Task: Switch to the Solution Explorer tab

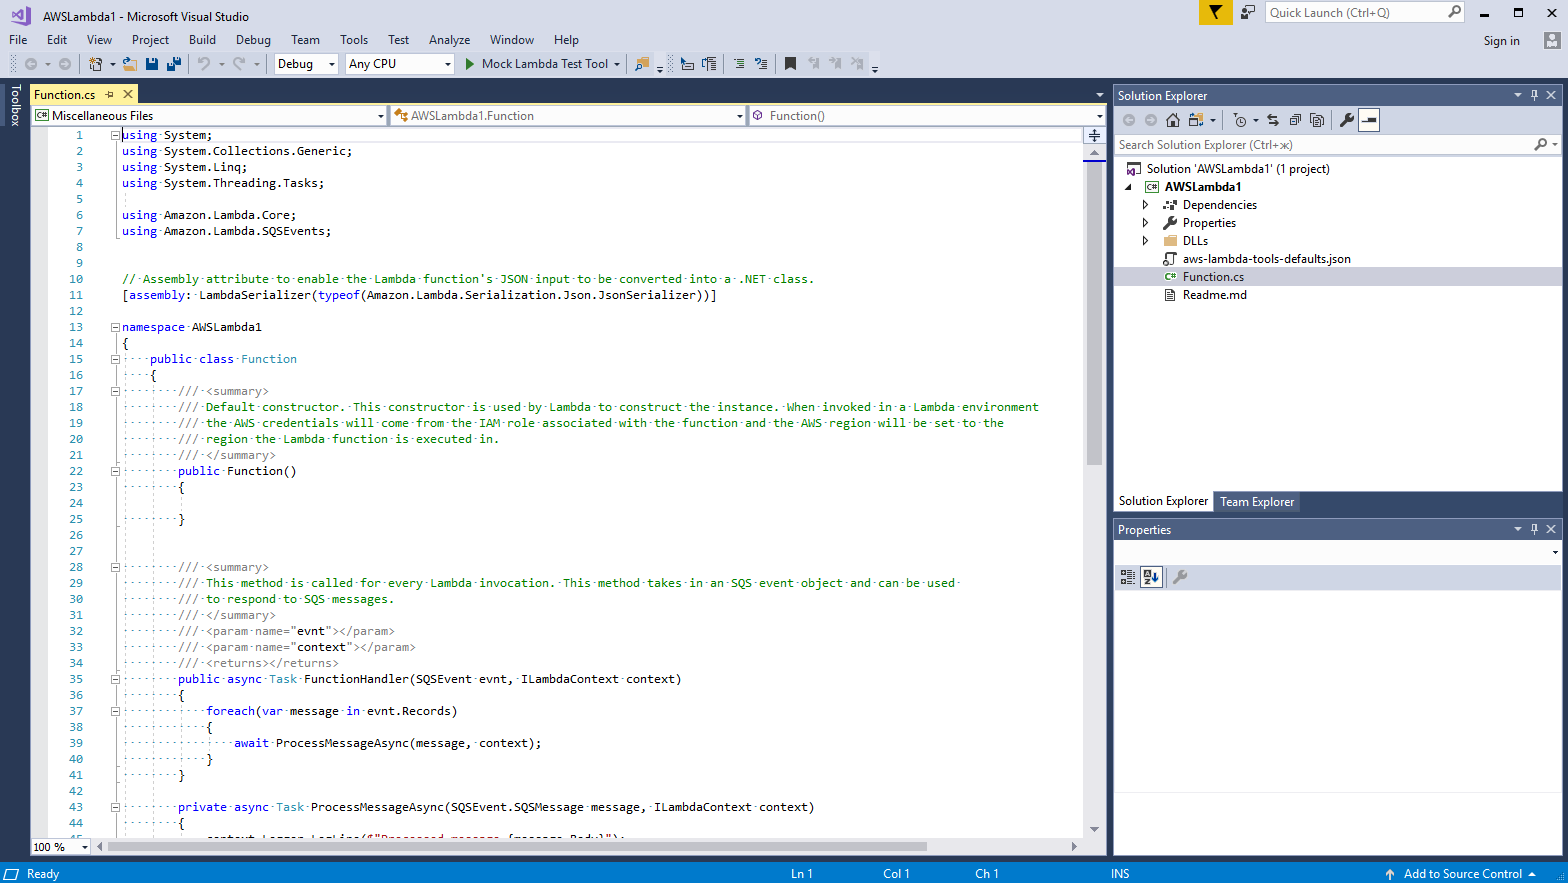Action: coord(1163,501)
